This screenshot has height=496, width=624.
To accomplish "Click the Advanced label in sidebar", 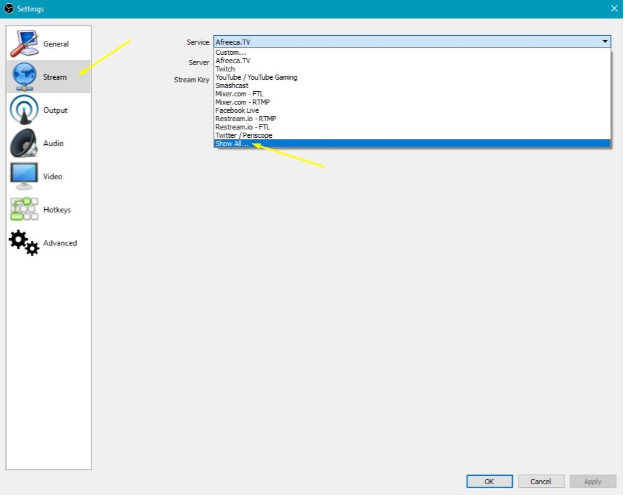I will pos(60,243).
